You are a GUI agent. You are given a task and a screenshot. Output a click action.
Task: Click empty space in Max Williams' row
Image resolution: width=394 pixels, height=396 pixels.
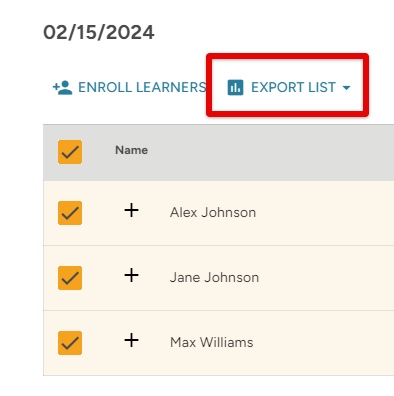pyautogui.click(x=327, y=343)
